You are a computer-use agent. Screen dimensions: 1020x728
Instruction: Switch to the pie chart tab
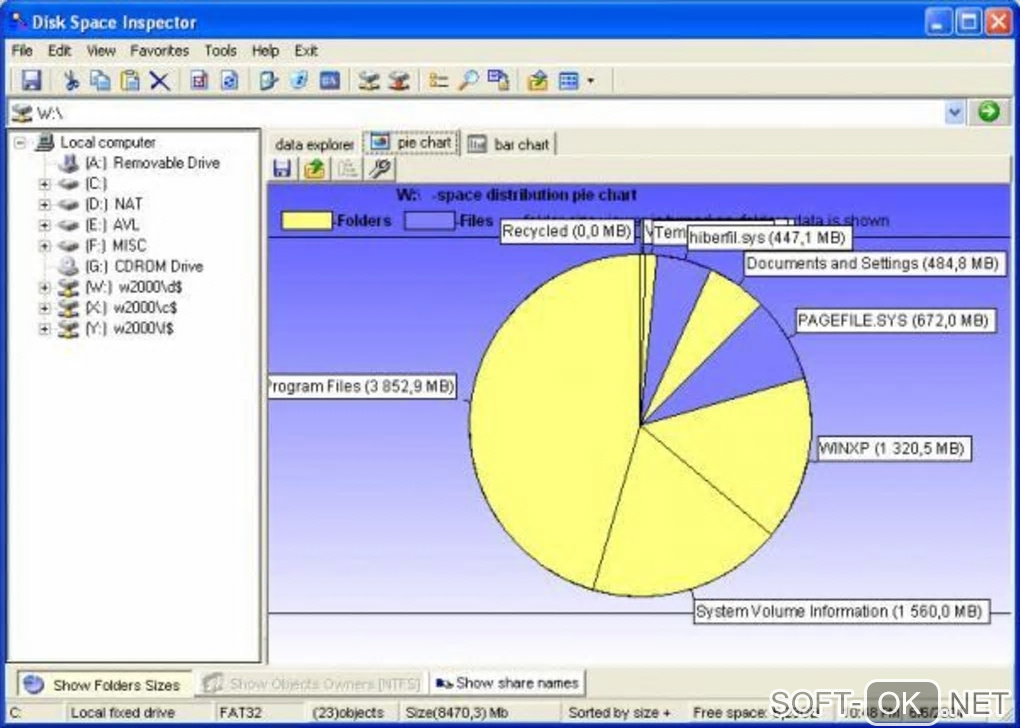[412, 142]
